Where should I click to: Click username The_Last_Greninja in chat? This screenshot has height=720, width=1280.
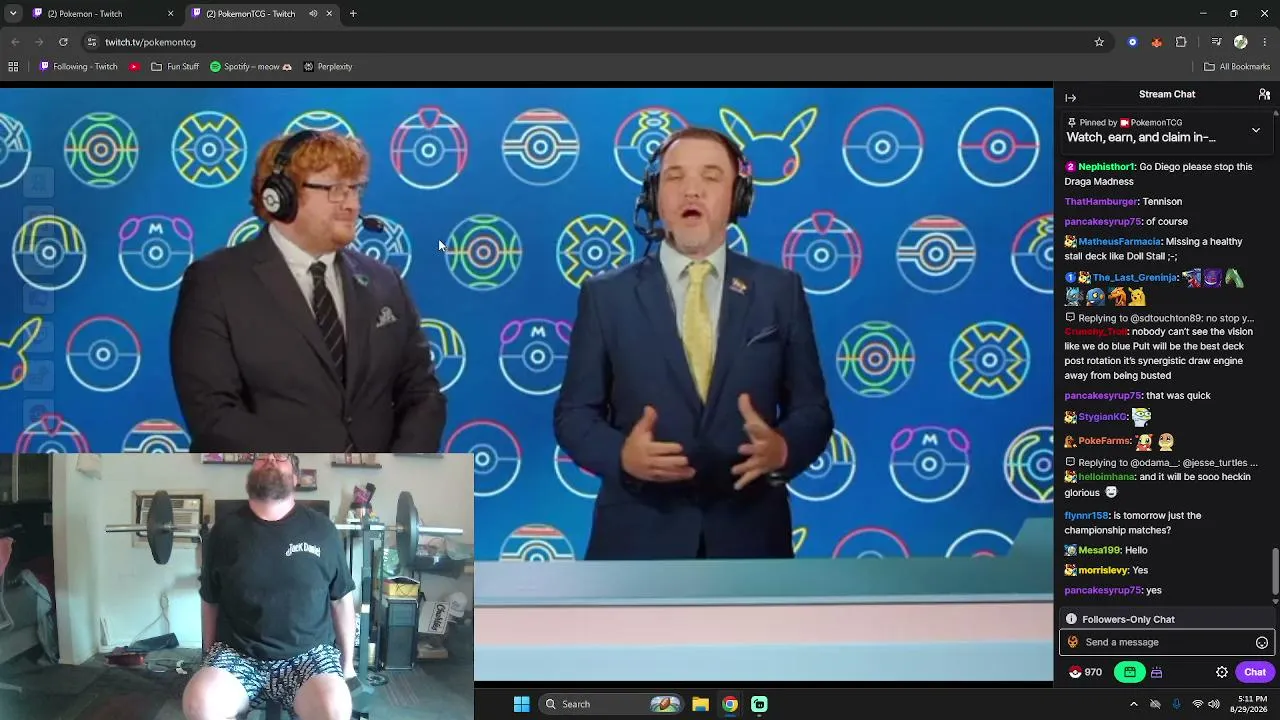(1135, 278)
